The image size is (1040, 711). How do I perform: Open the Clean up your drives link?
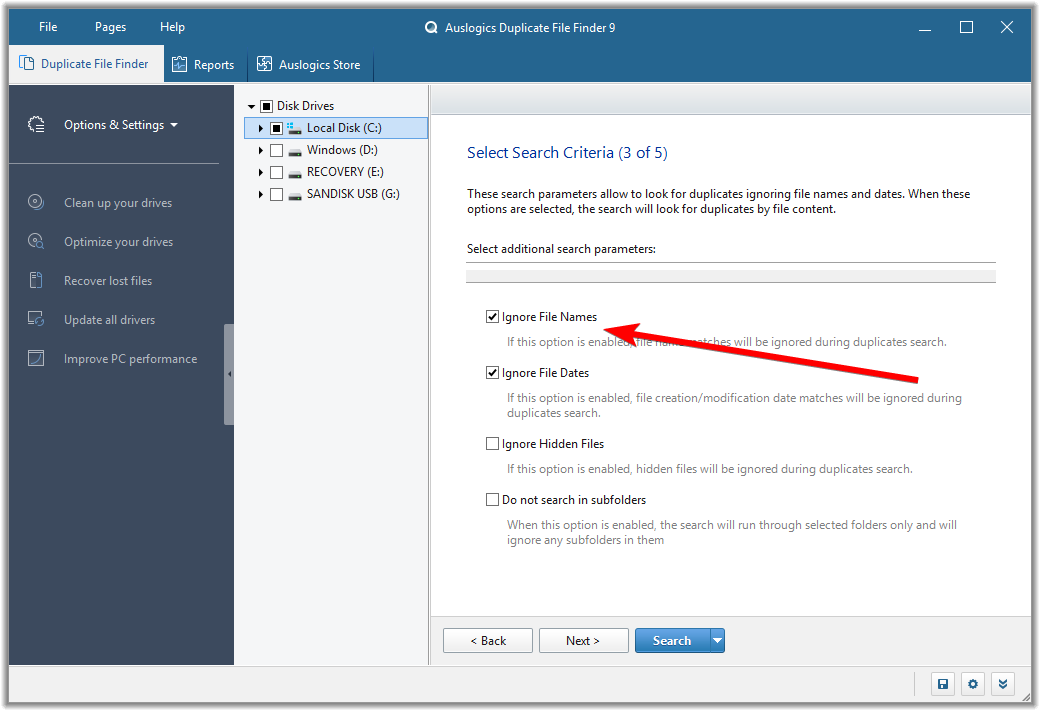pos(118,203)
